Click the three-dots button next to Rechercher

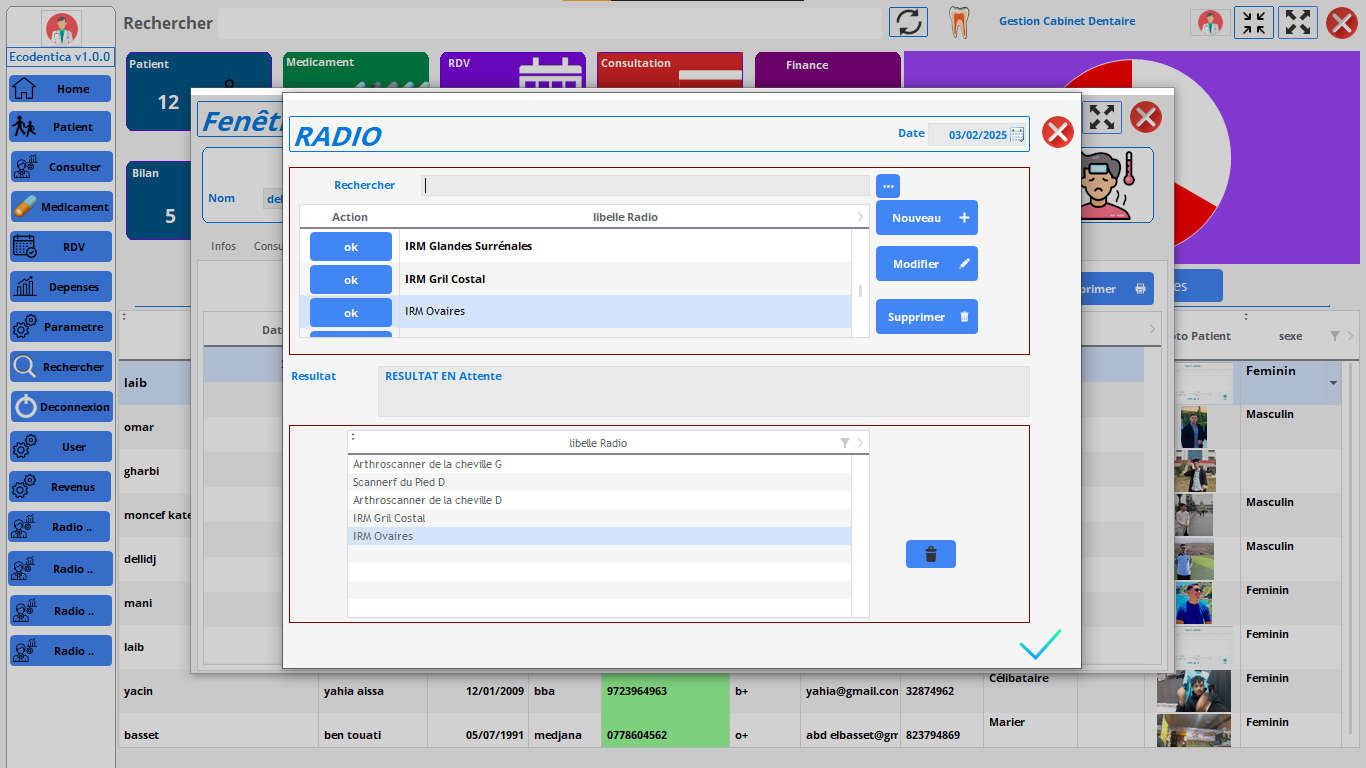click(888, 186)
